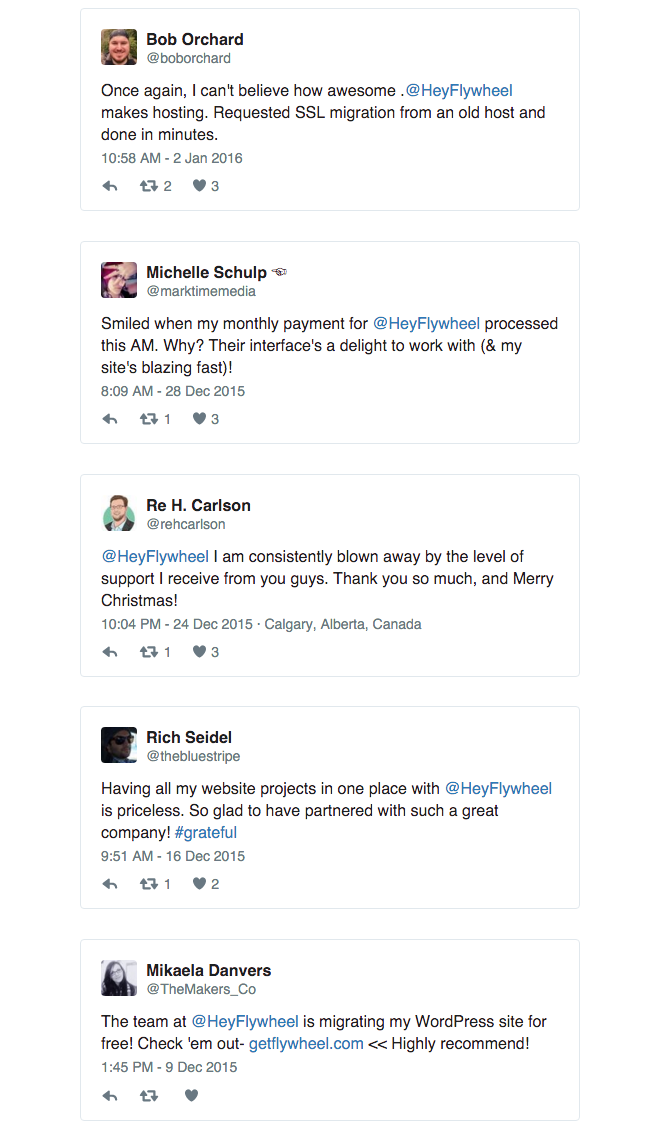This screenshot has height=1130, width=660.
Task: Reply to Mikaela Danvers' tweet
Action: point(110,1095)
